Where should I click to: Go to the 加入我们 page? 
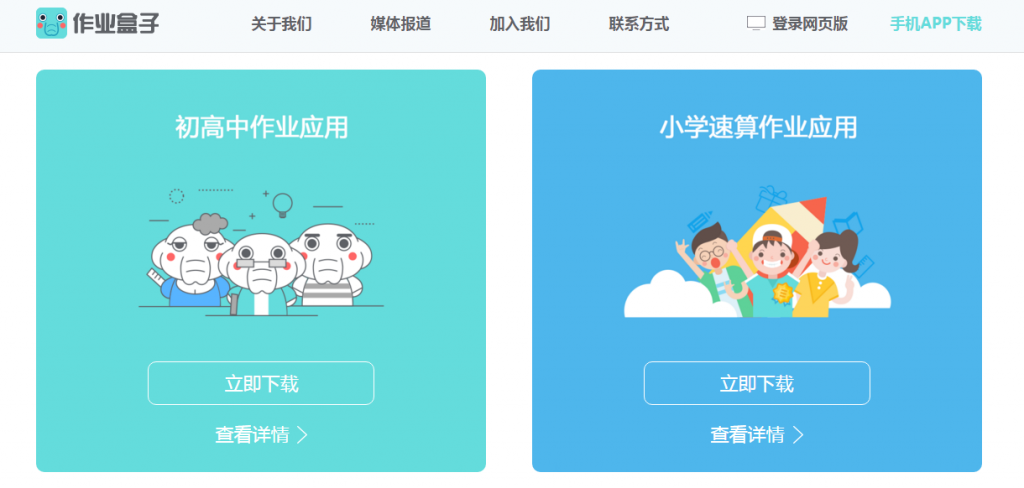pyautogui.click(x=520, y=25)
